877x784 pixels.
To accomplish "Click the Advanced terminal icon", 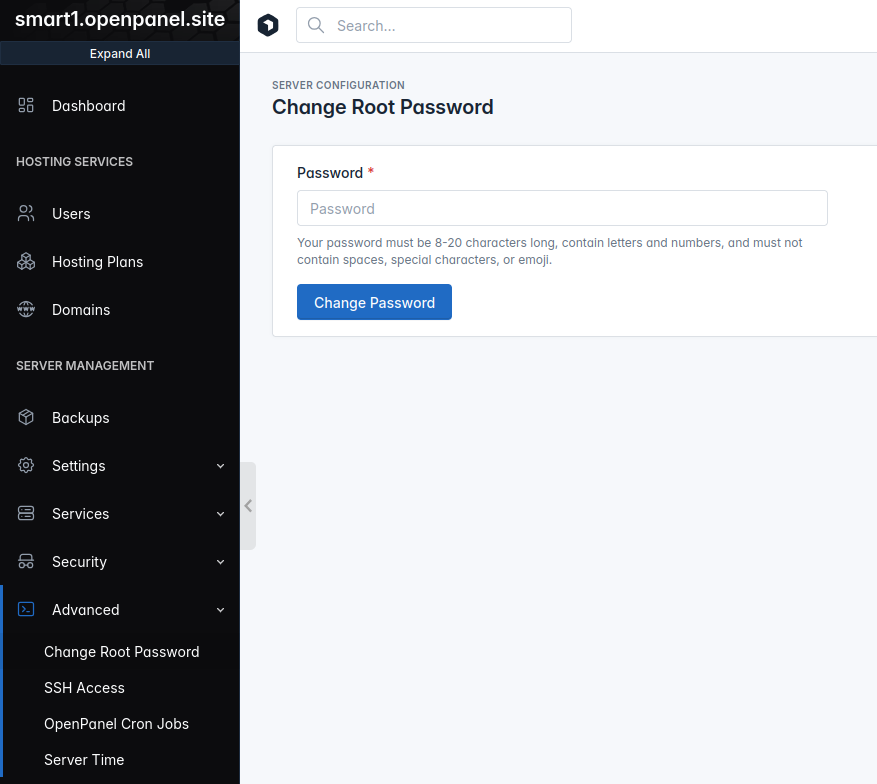I will [26, 609].
